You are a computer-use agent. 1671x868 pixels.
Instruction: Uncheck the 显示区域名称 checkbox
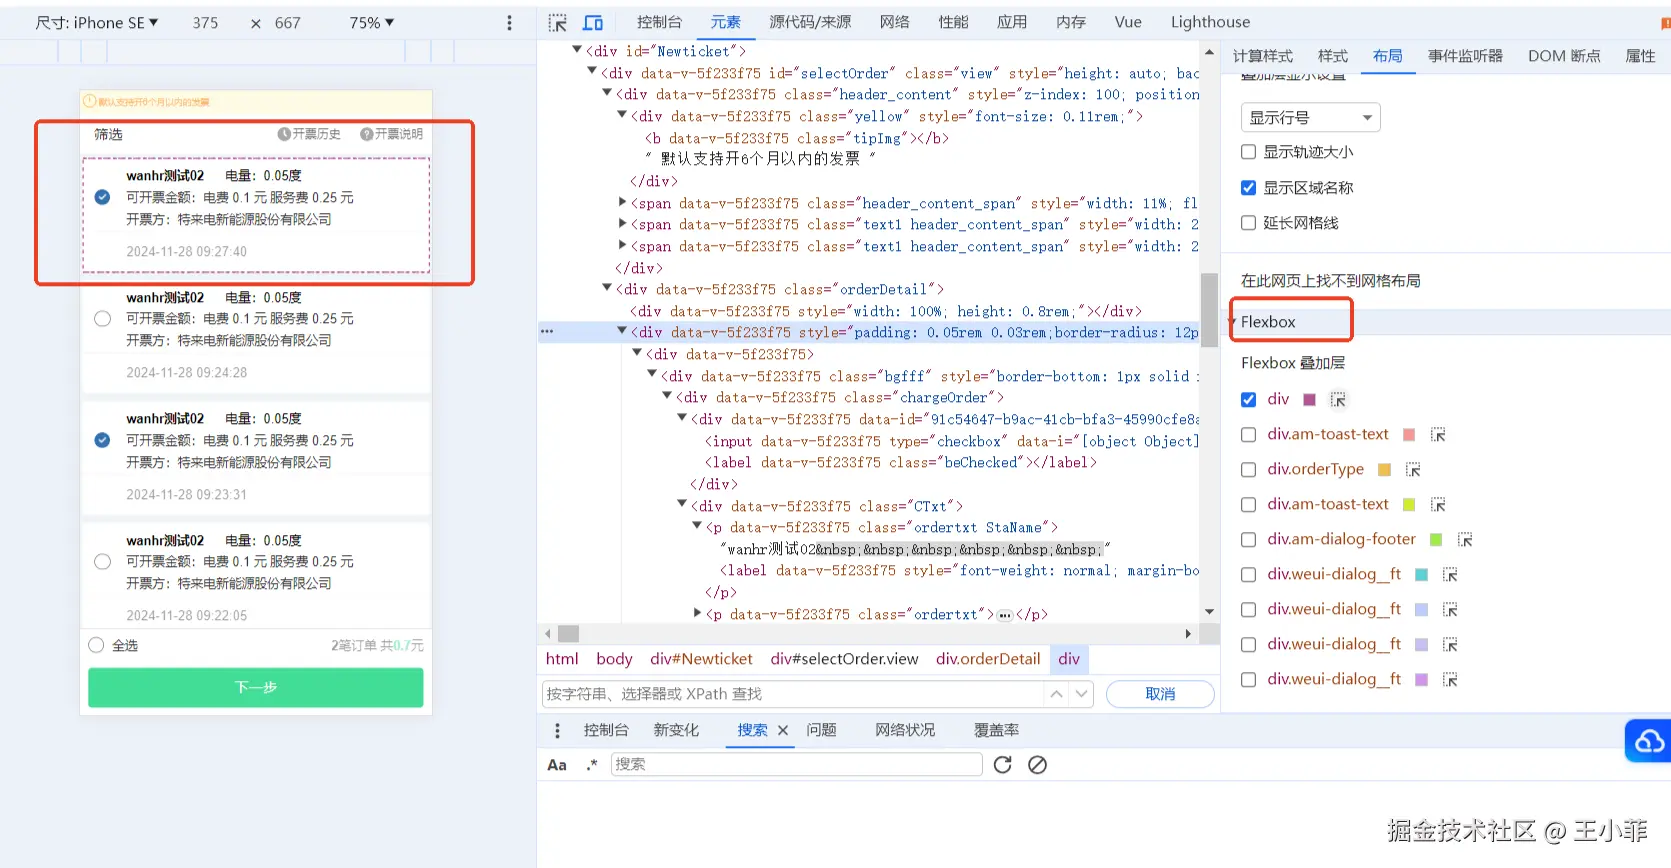click(1248, 188)
